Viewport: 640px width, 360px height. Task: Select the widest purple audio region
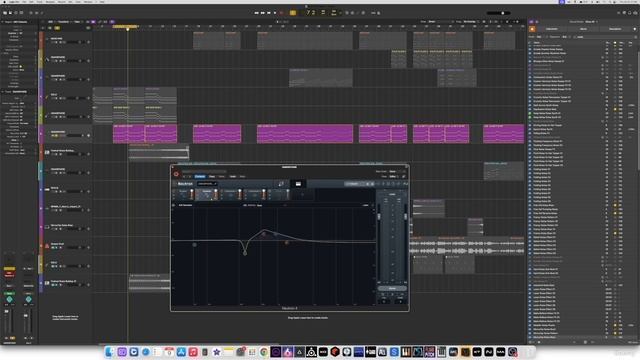(305, 133)
